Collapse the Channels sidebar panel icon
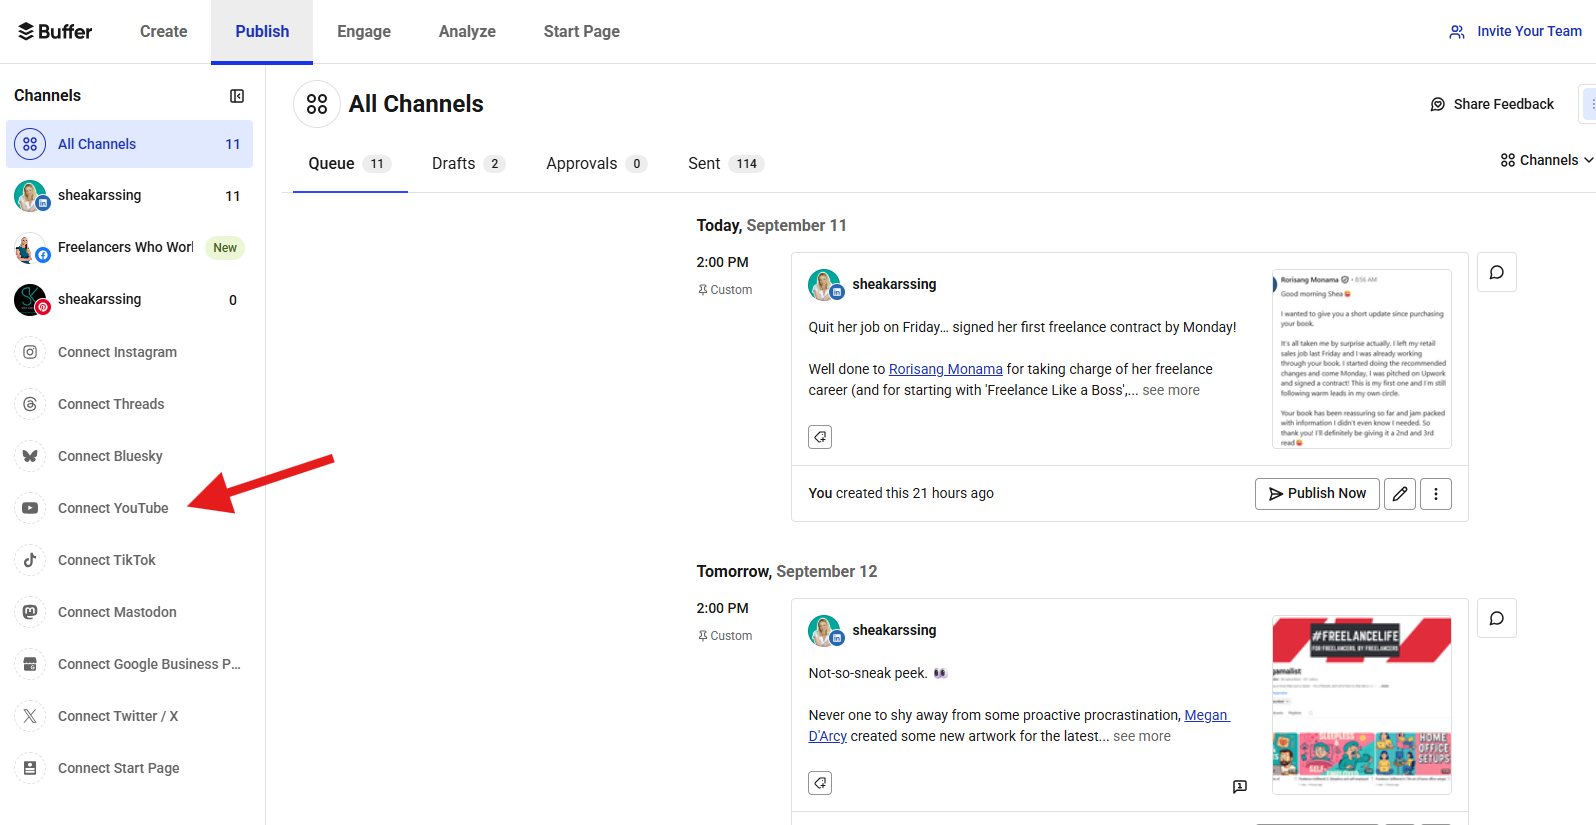 pyautogui.click(x=237, y=96)
